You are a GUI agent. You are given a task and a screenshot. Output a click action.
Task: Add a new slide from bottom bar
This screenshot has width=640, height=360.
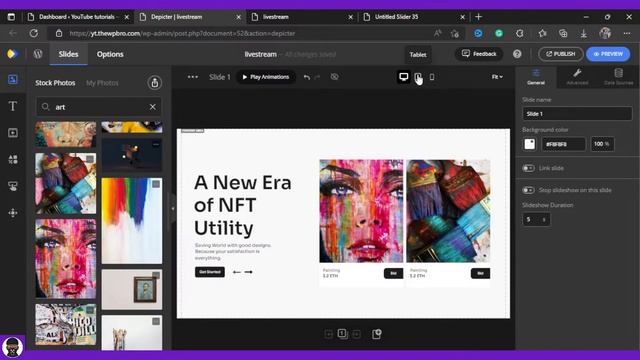[376, 334]
